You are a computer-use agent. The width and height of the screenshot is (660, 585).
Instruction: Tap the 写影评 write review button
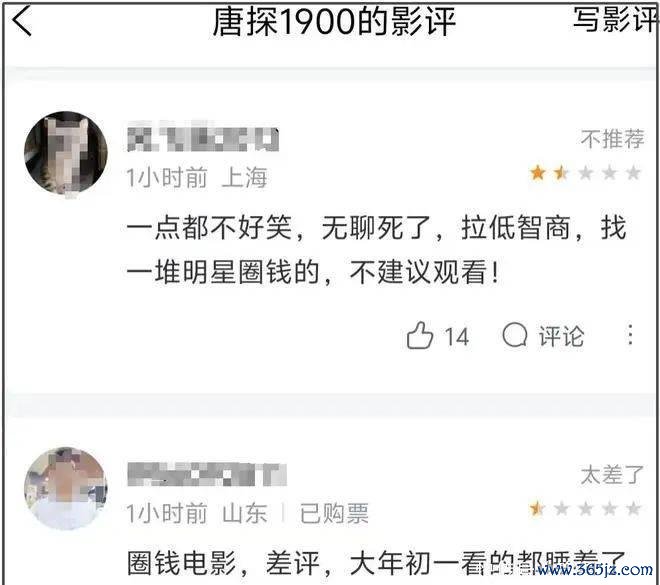click(x=615, y=20)
